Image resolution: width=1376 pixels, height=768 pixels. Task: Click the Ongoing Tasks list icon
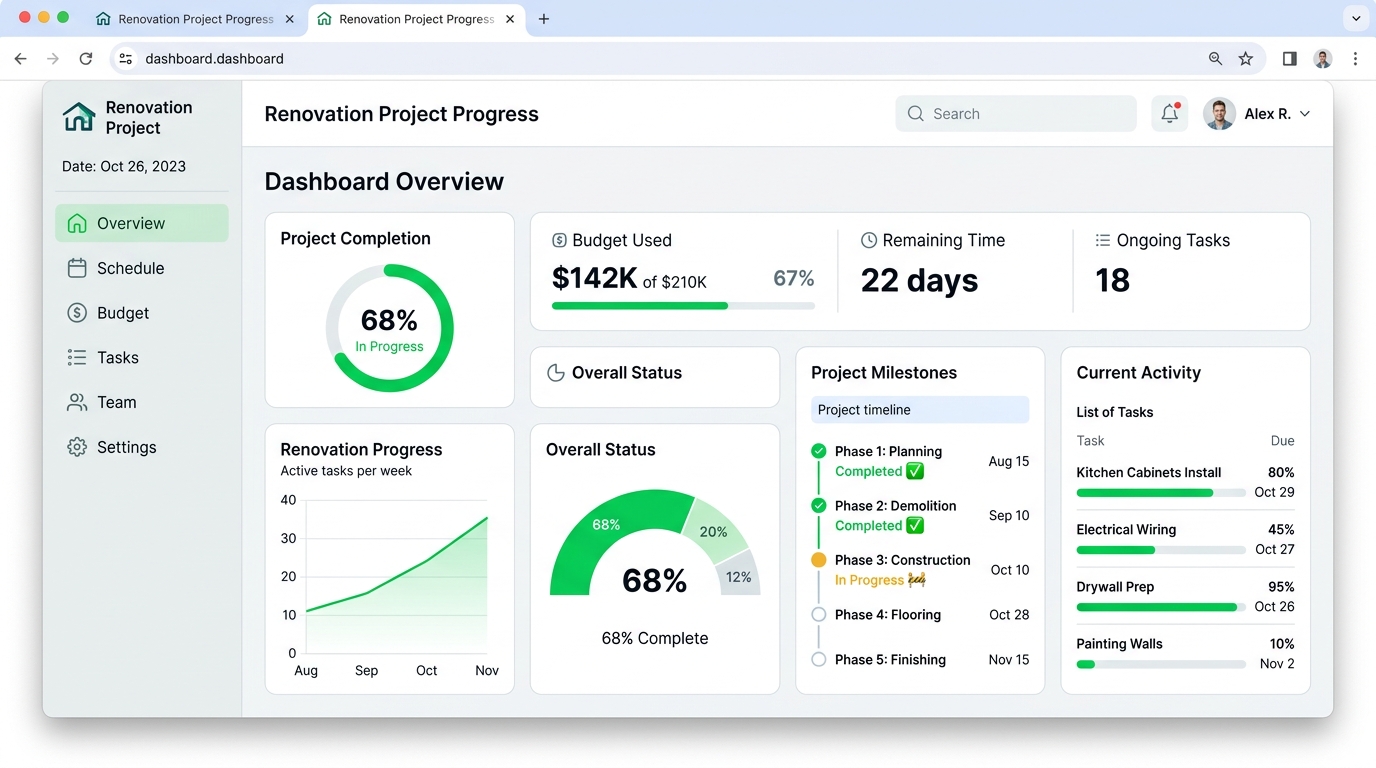(x=1103, y=240)
